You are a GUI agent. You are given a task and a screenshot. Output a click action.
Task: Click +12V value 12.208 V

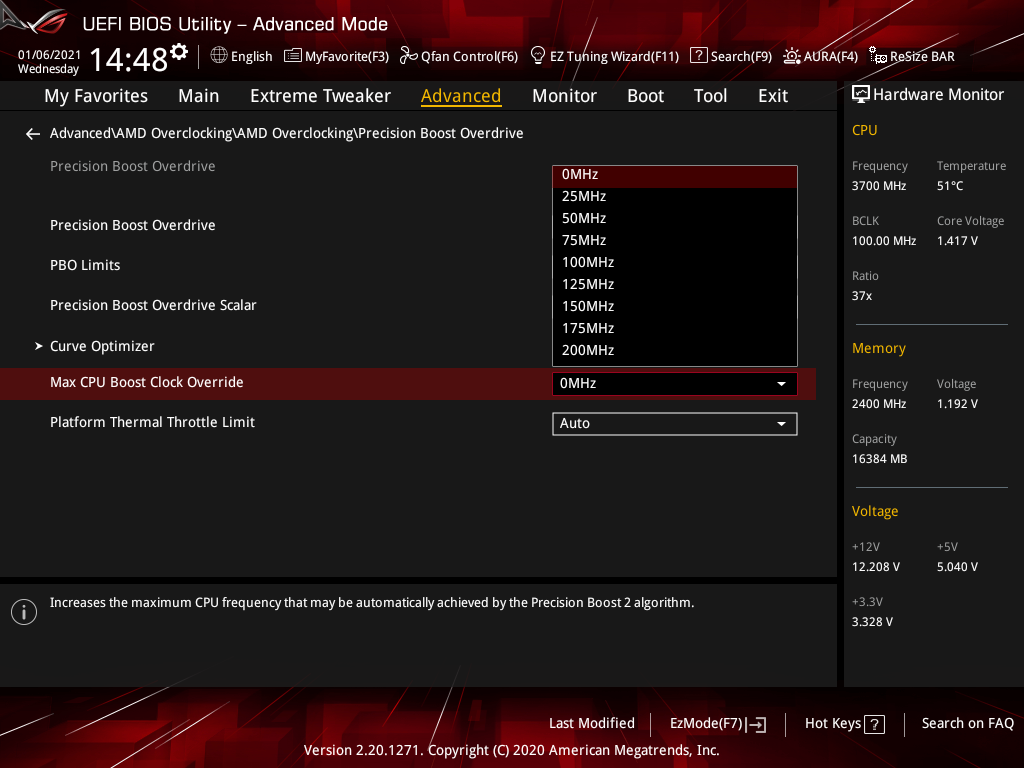pos(875,568)
